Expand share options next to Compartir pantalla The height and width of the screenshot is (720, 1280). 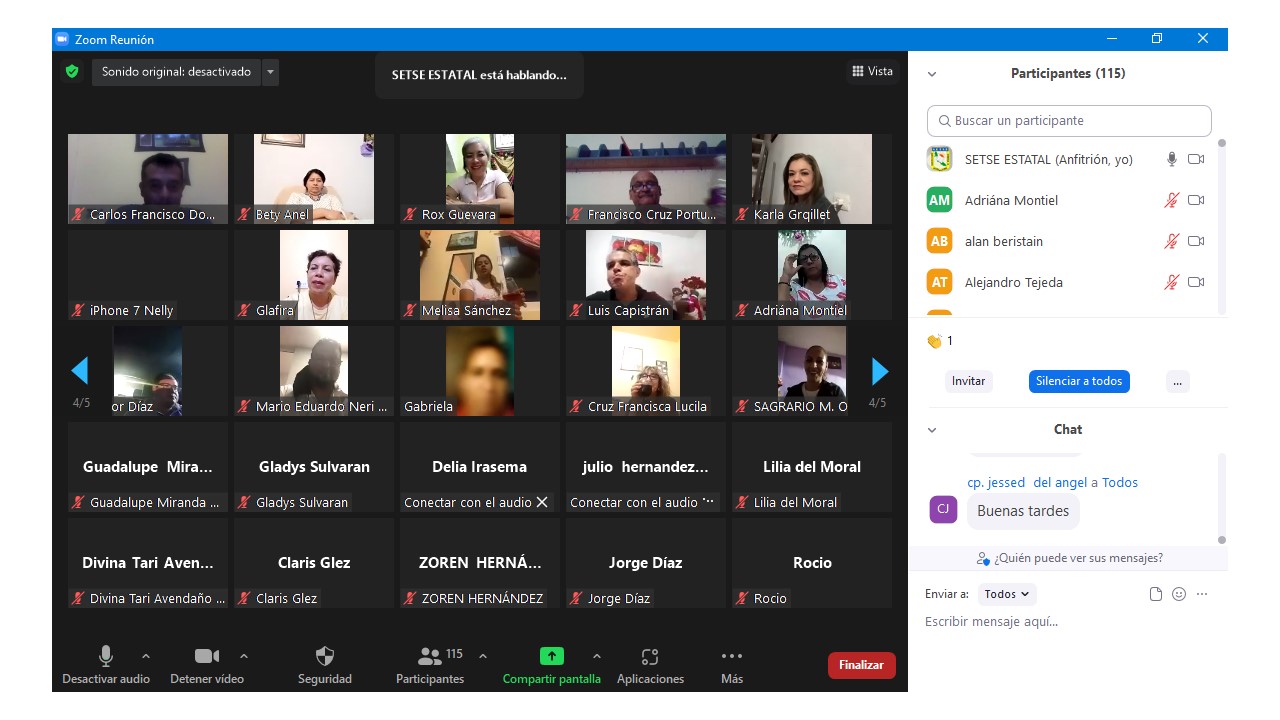(597, 656)
